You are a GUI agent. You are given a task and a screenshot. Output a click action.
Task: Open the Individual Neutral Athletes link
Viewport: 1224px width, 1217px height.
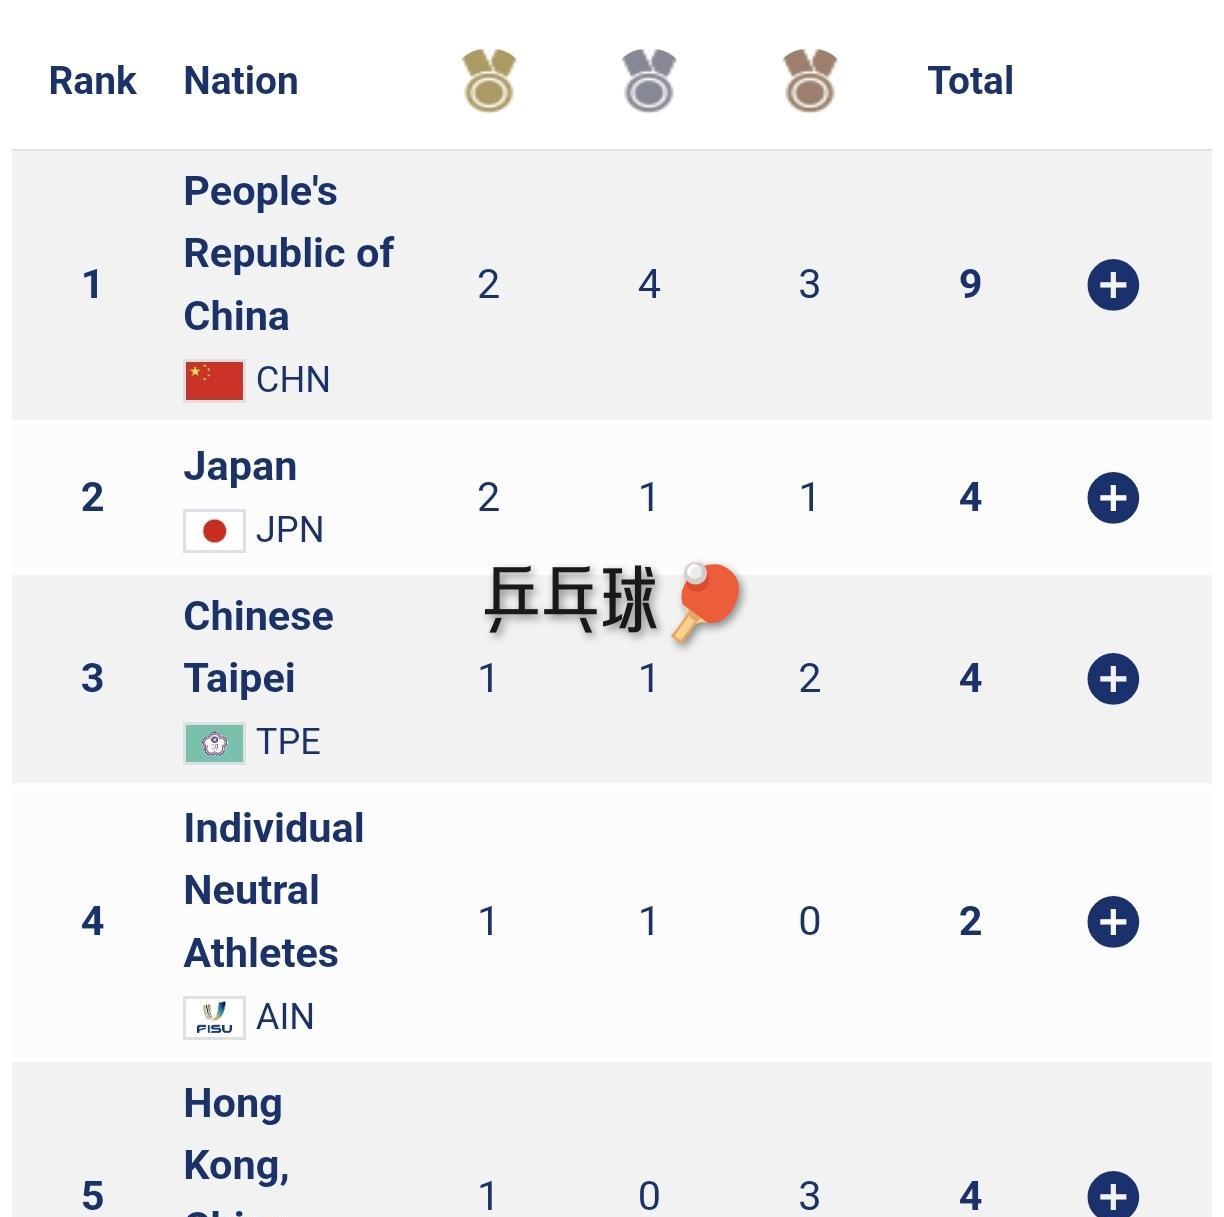(x=273, y=890)
